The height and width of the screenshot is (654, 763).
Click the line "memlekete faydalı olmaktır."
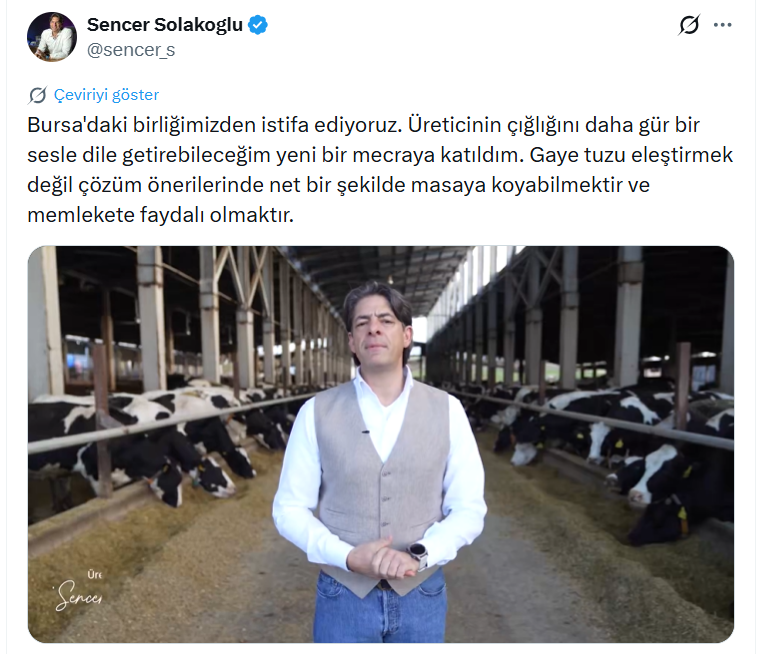161,215
